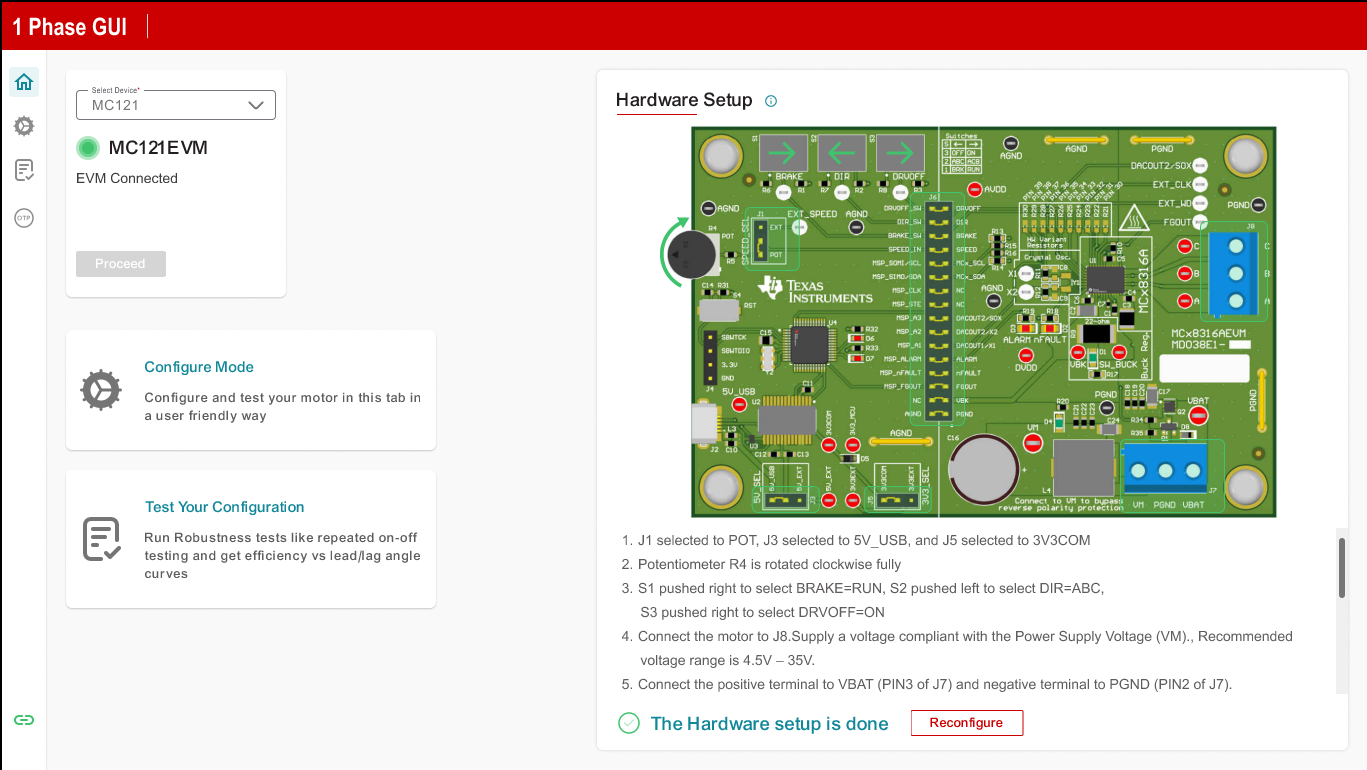This screenshot has height=770, width=1367.
Task: Open the Configure Mode card
Action: 251,390
